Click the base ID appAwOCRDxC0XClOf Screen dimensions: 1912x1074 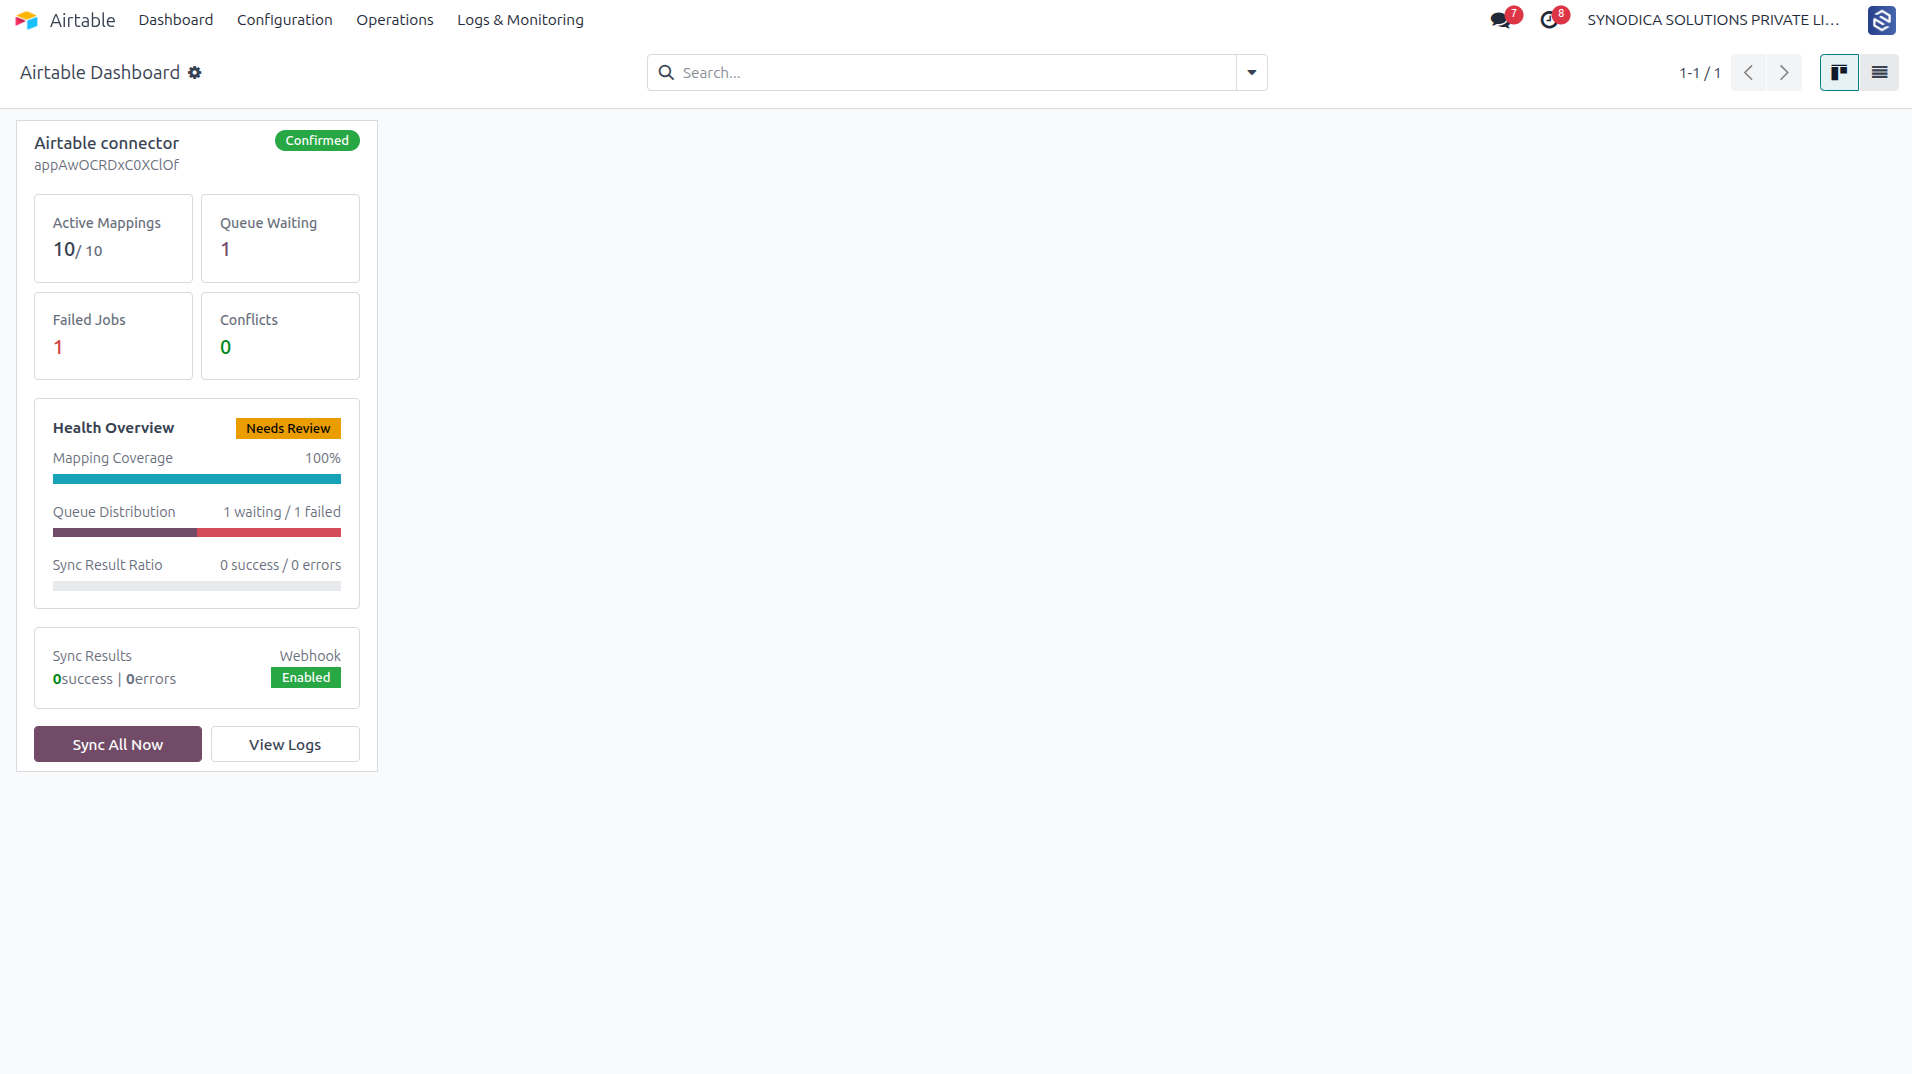(x=107, y=165)
